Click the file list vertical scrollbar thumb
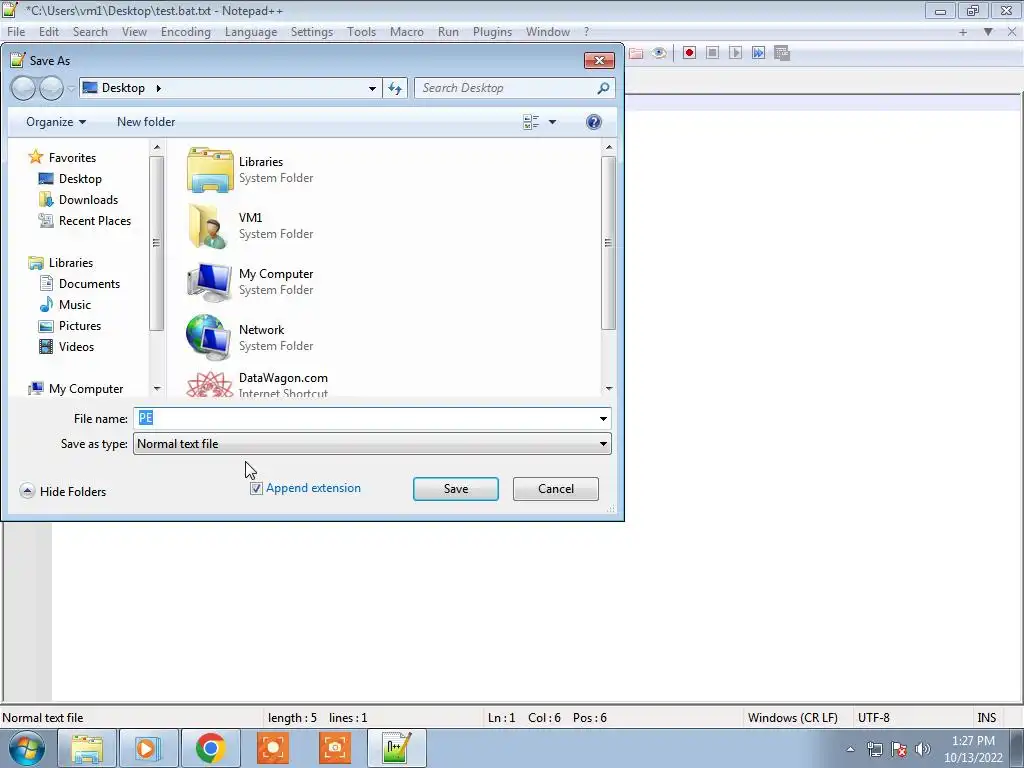1024x768 pixels. click(x=608, y=243)
